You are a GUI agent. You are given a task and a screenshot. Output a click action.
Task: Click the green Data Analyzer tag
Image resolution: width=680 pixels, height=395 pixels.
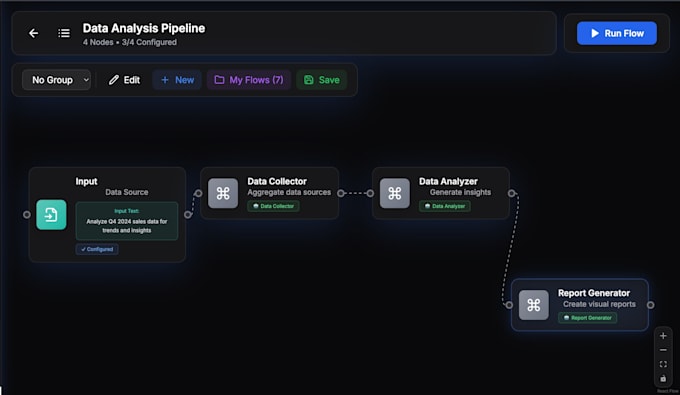pos(445,206)
